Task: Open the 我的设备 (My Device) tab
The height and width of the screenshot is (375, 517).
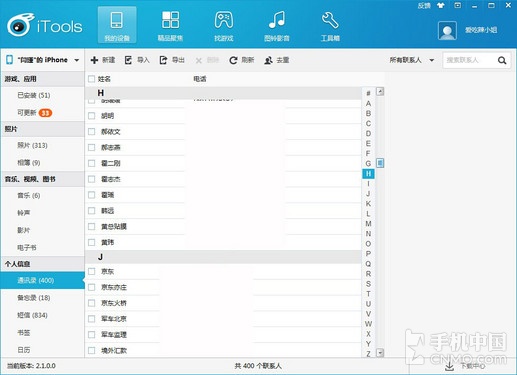Action: click(x=117, y=25)
